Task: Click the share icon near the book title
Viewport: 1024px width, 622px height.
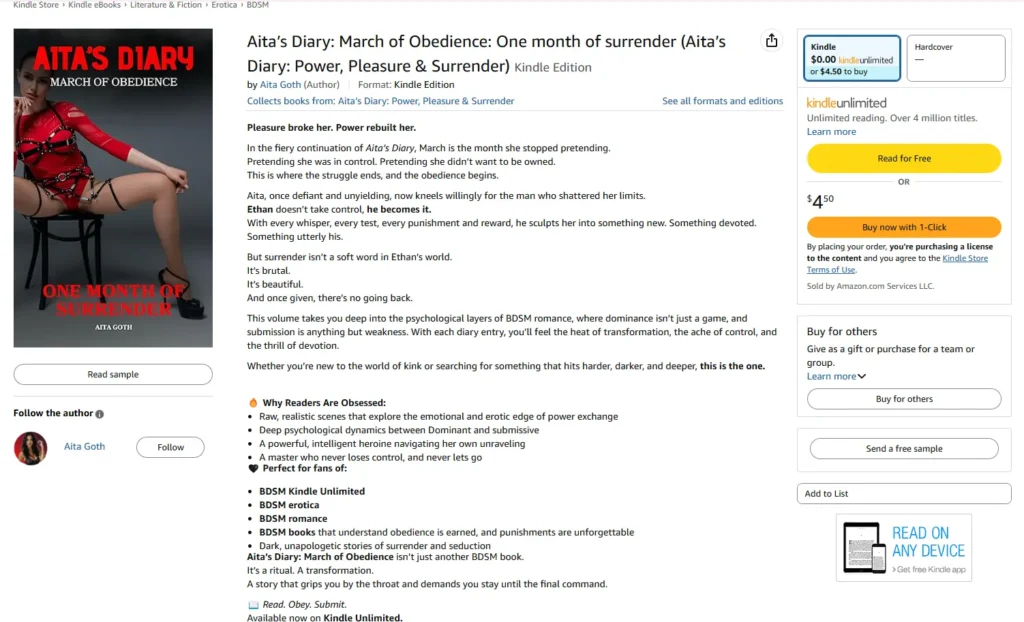Action: pos(771,40)
